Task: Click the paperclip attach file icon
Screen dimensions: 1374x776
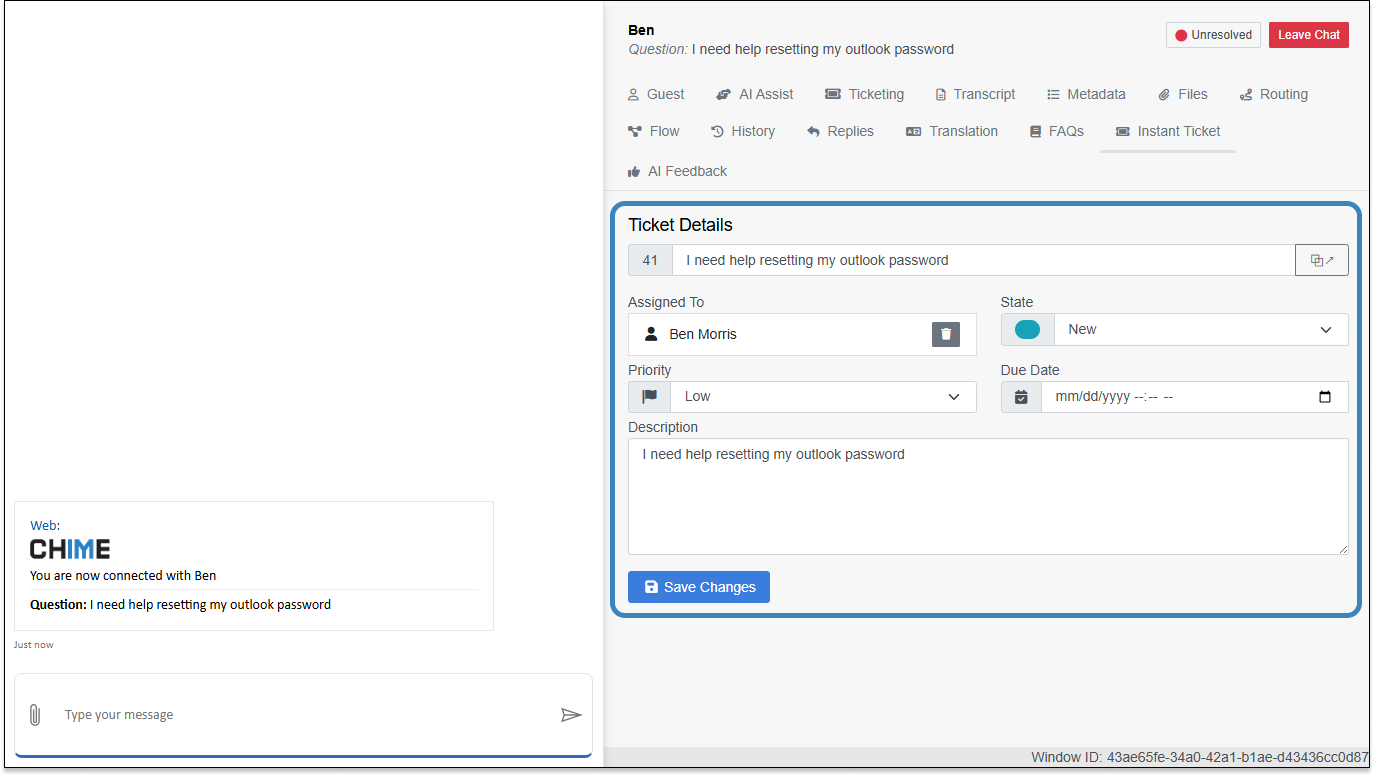Action: pyautogui.click(x=34, y=715)
